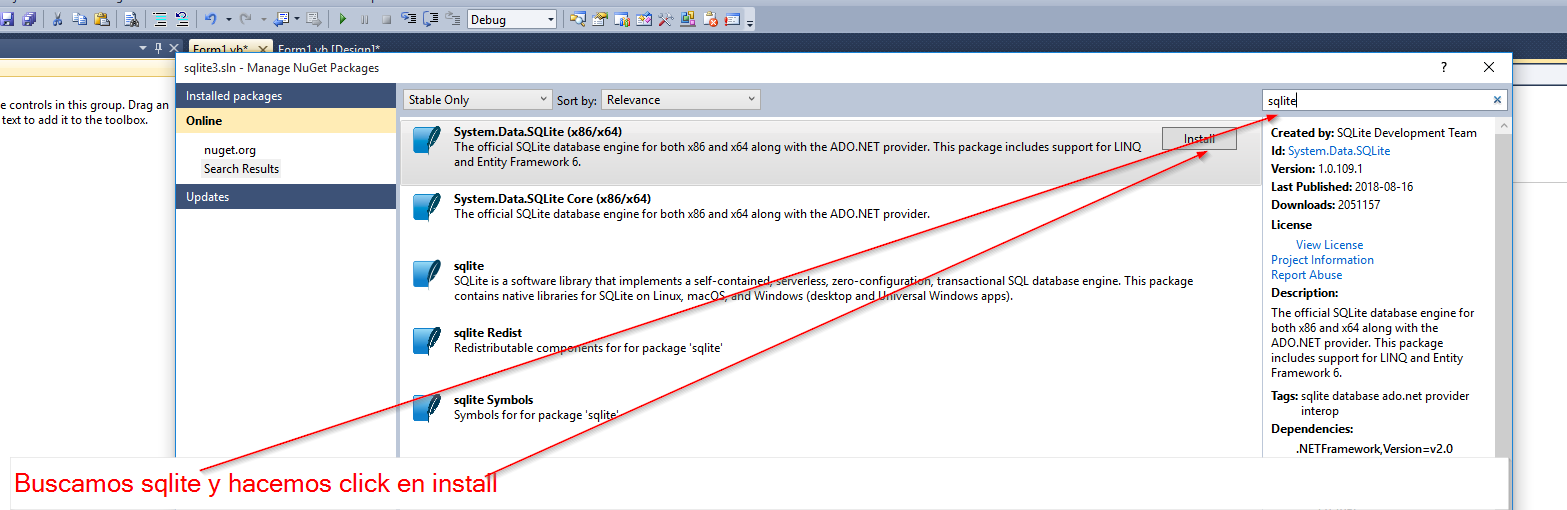Click the Save All toolbar icon
This screenshot has width=1567, height=510.
click(x=29, y=19)
